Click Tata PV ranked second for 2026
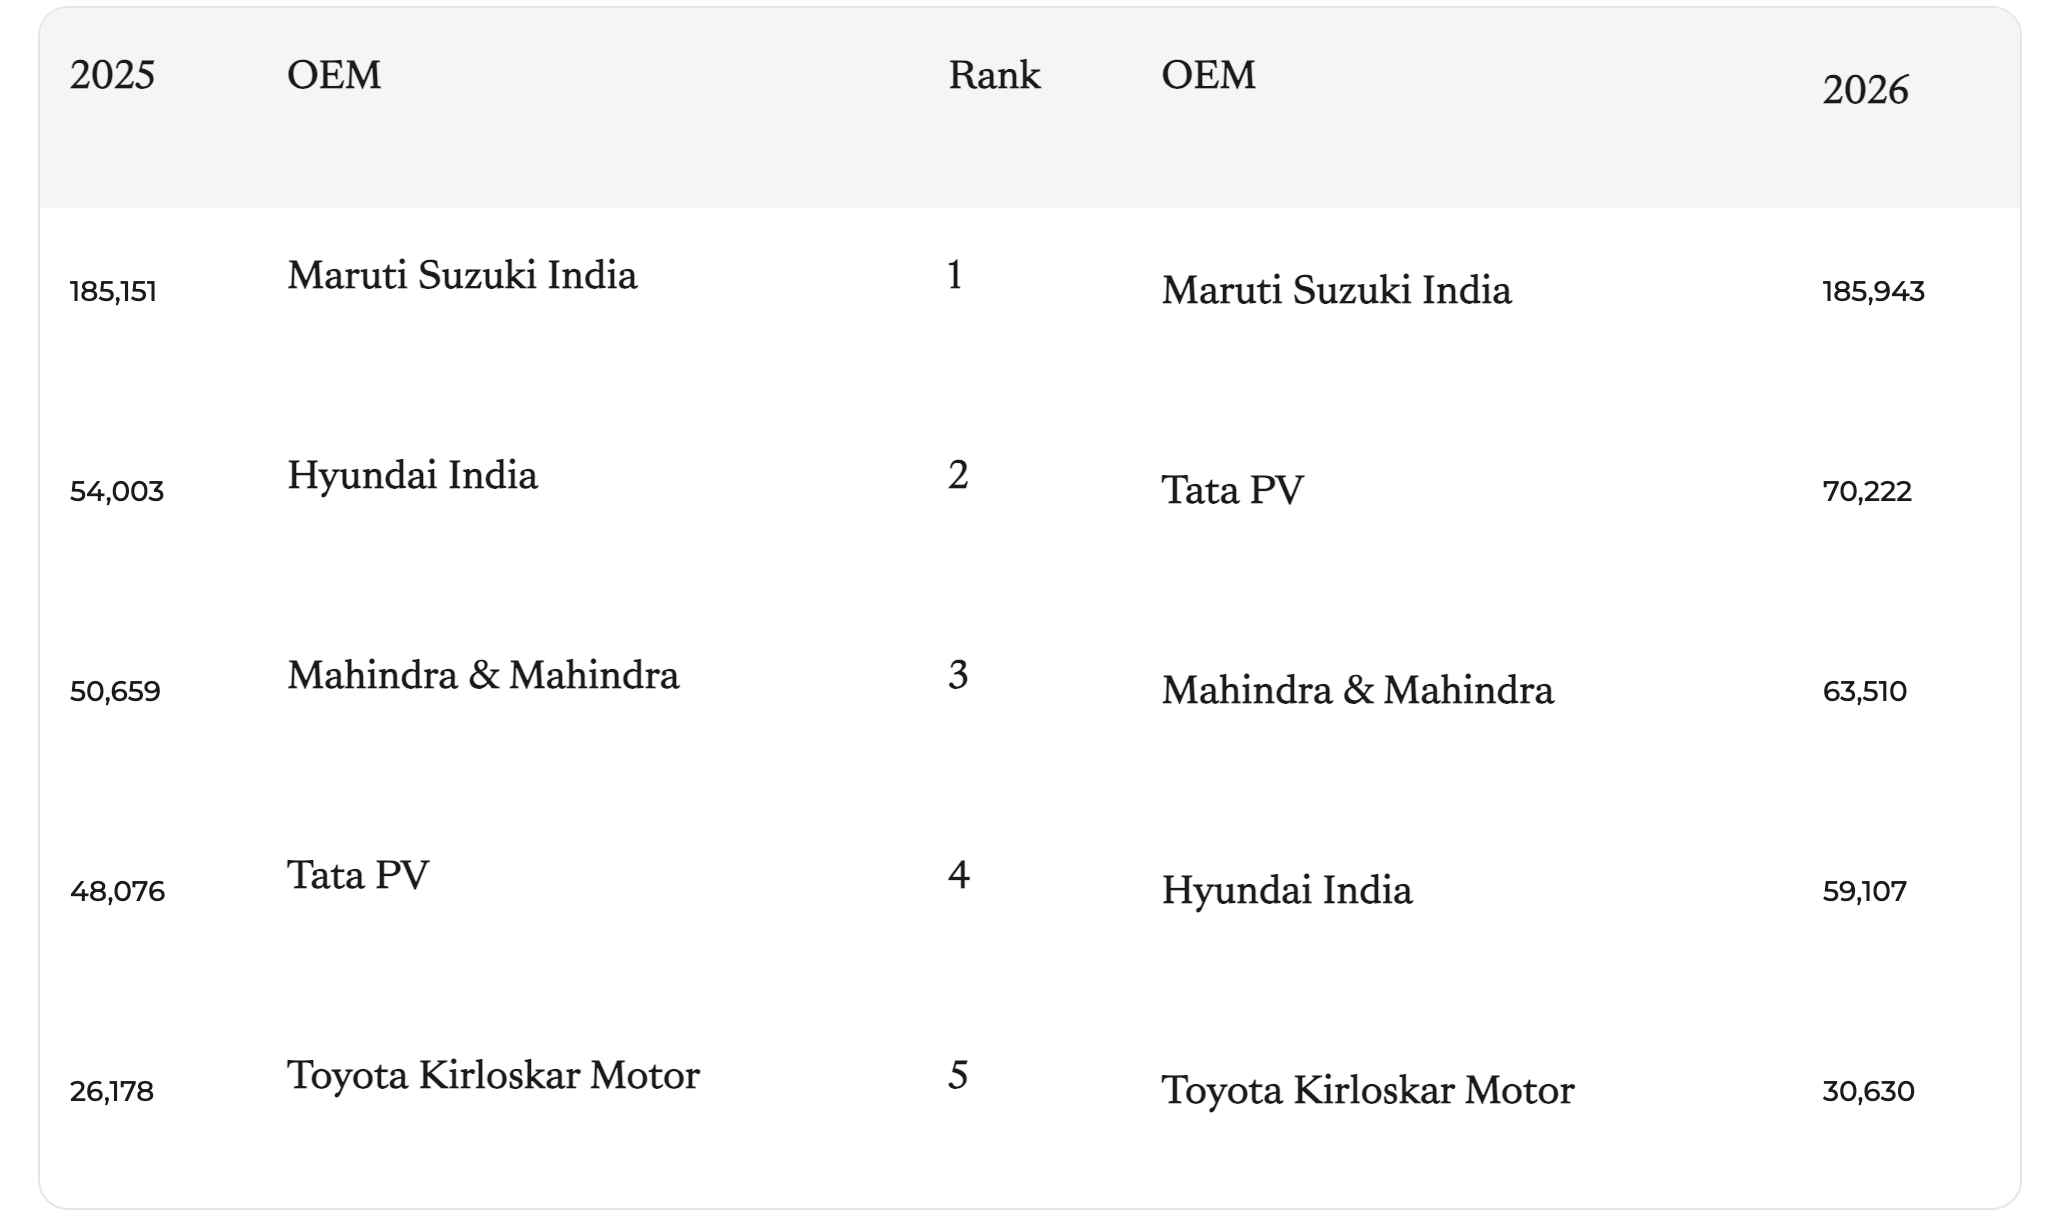Image resolution: width=2066 pixels, height=1230 pixels. pyautogui.click(x=1232, y=491)
